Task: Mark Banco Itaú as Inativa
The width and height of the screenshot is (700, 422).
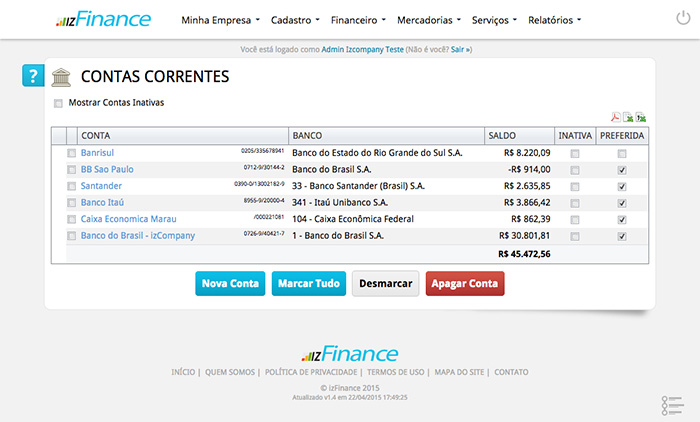Action: (x=575, y=203)
